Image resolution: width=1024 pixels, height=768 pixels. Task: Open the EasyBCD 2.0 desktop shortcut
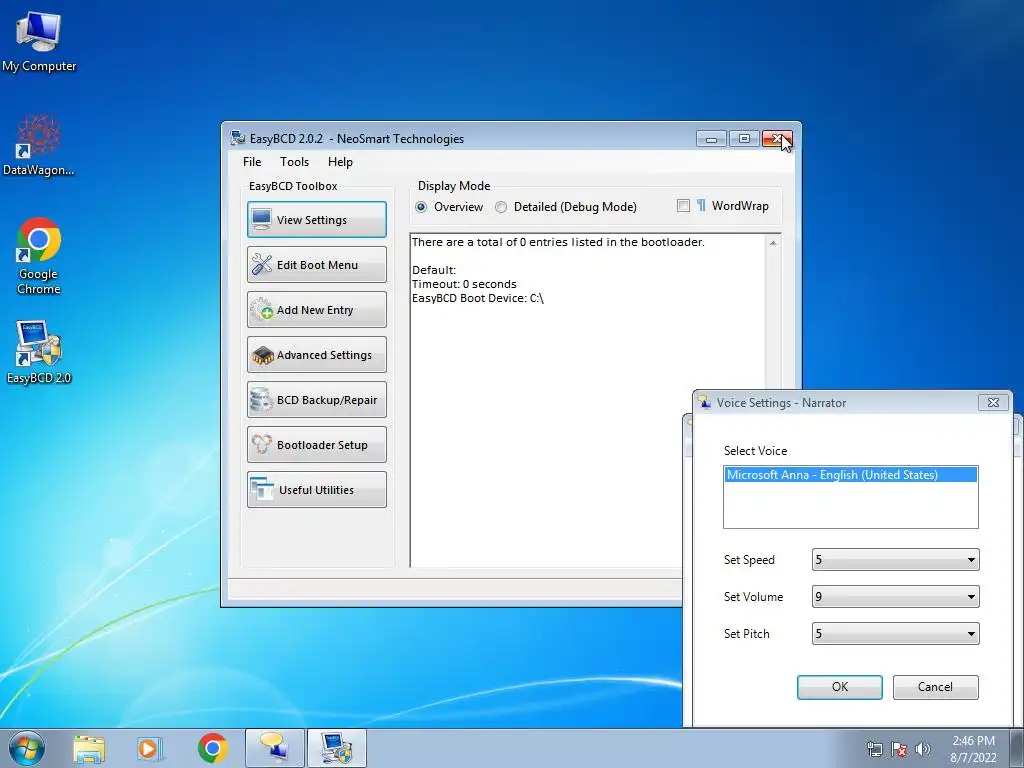pos(39,351)
